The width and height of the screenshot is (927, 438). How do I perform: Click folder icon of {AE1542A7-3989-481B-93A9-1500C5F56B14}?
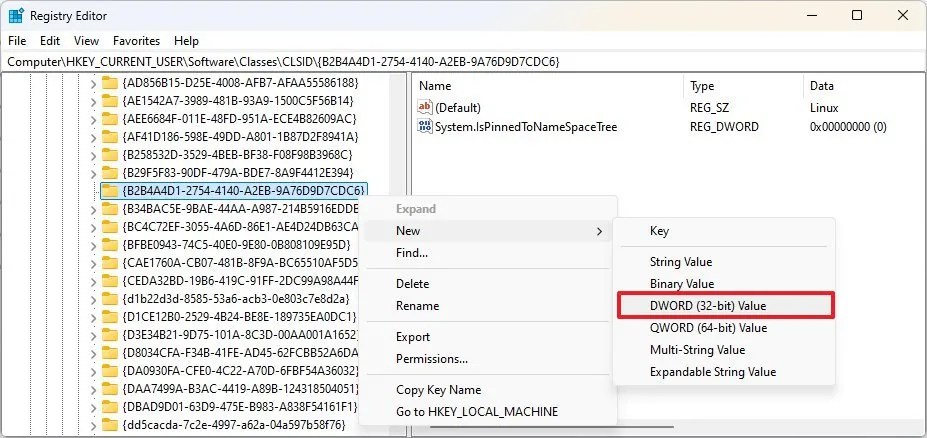coord(109,100)
